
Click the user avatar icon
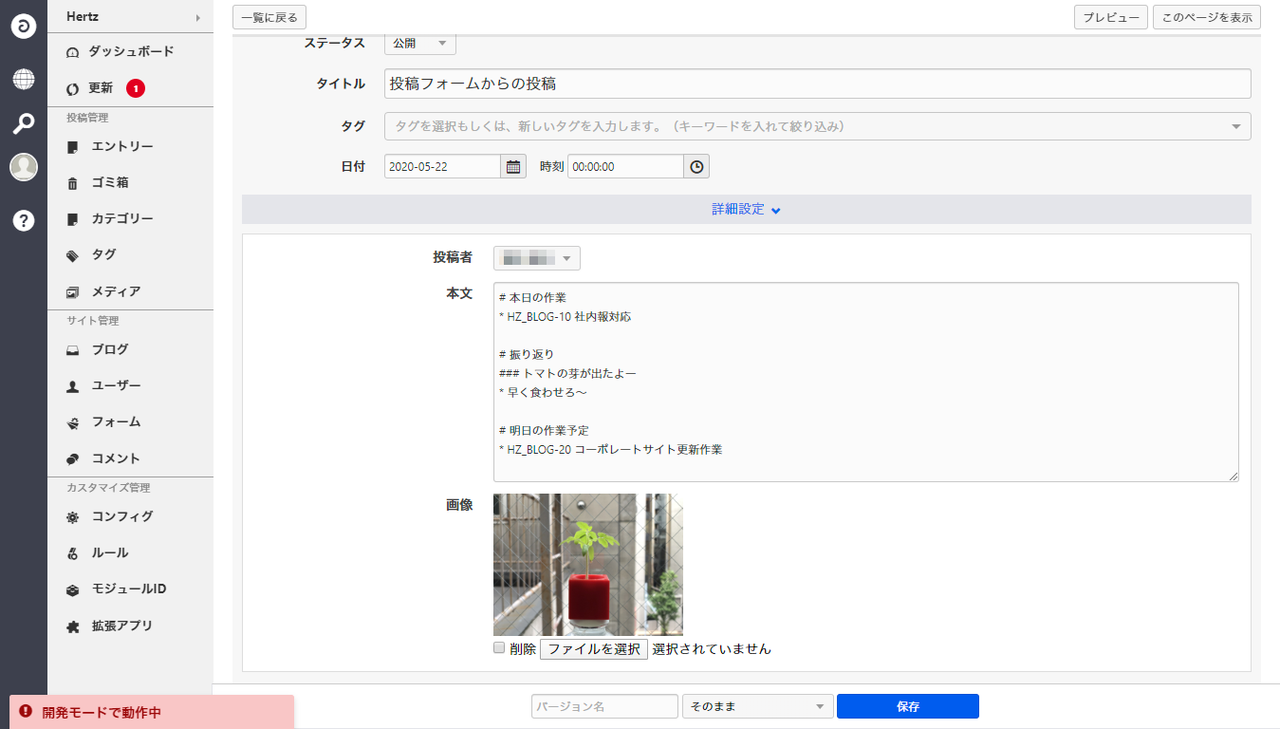(23, 168)
